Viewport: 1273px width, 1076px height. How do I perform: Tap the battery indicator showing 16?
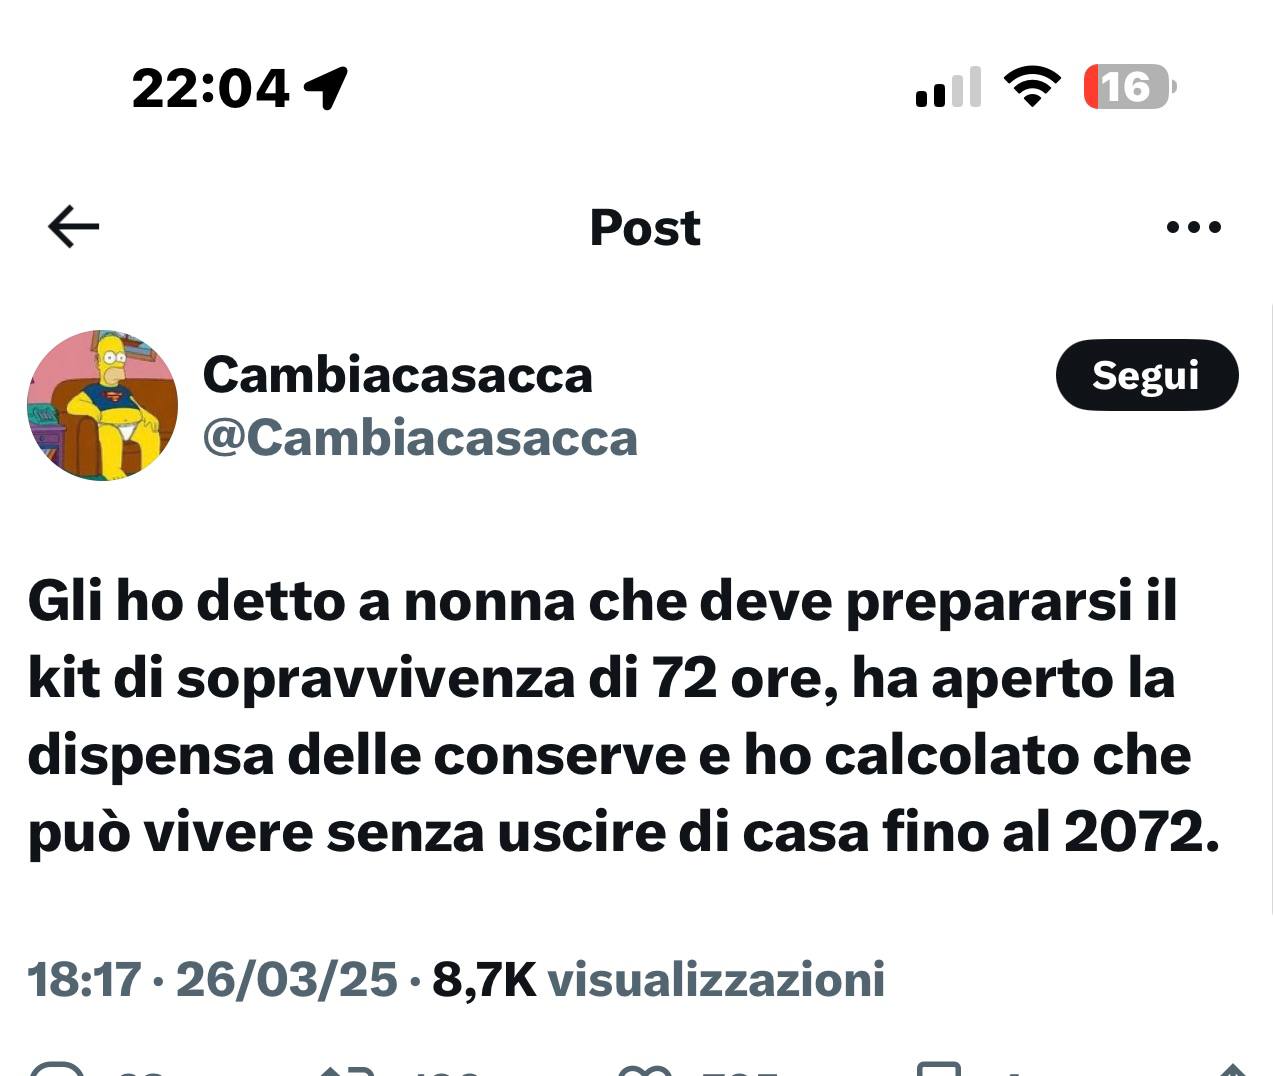coord(1130,87)
